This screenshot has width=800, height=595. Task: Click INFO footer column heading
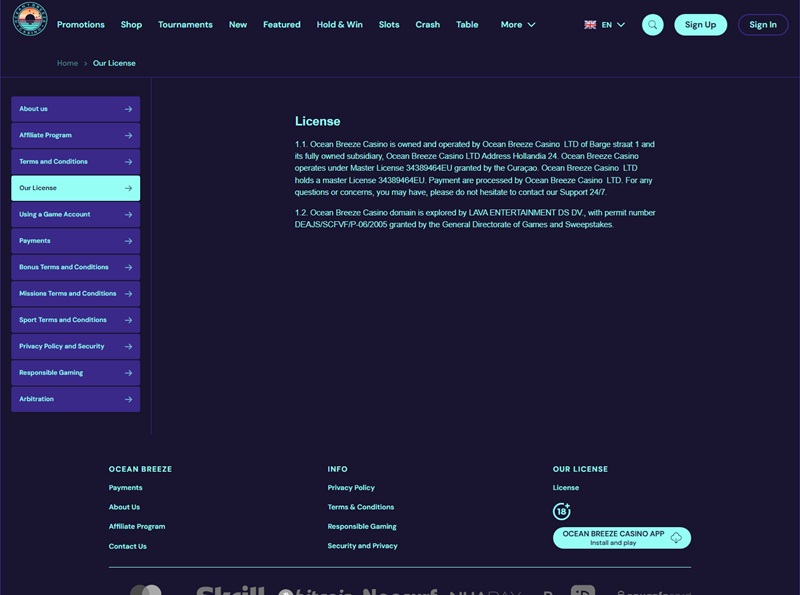337,469
